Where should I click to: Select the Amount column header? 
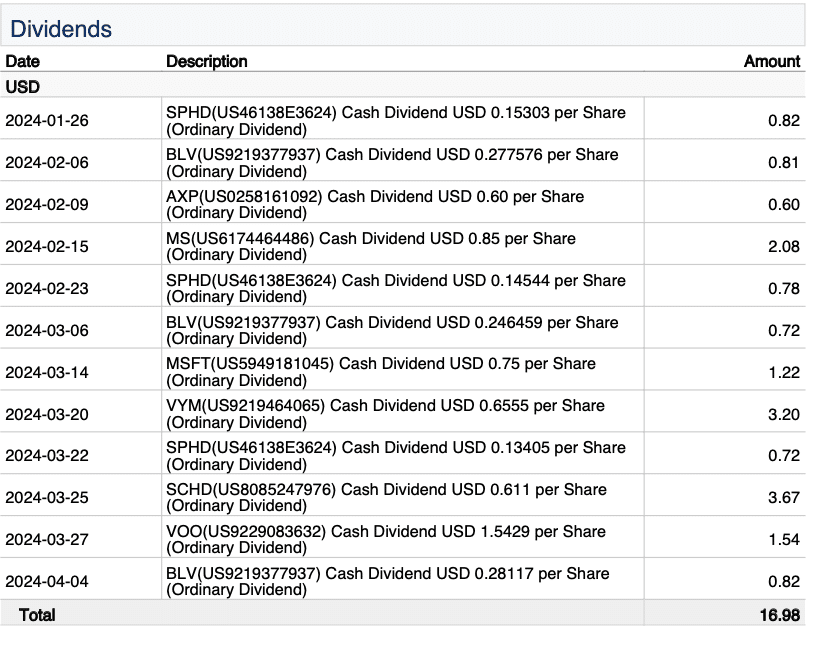(x=772, y=61)
